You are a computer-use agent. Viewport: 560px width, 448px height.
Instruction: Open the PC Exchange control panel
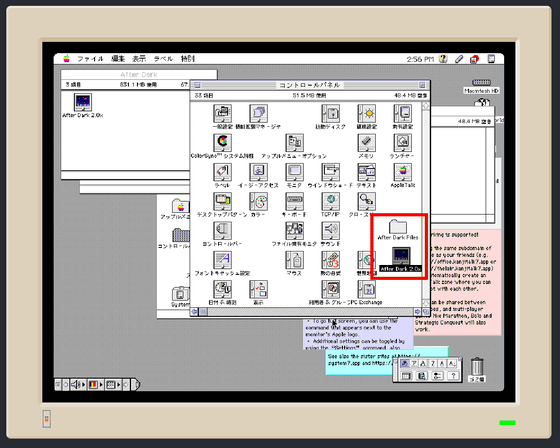tap(366, 289)
